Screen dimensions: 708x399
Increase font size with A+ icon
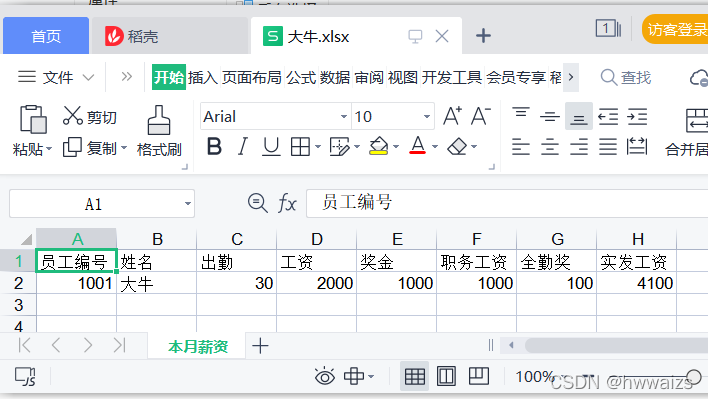(x=452, y=116)
